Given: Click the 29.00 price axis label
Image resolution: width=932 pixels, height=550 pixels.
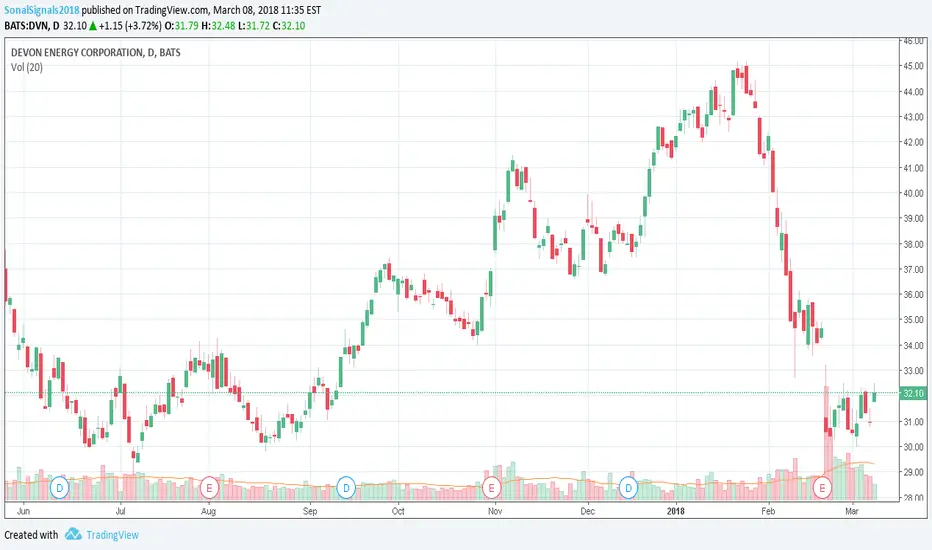Looking at the screenshot, I should (x=914, y=472).
